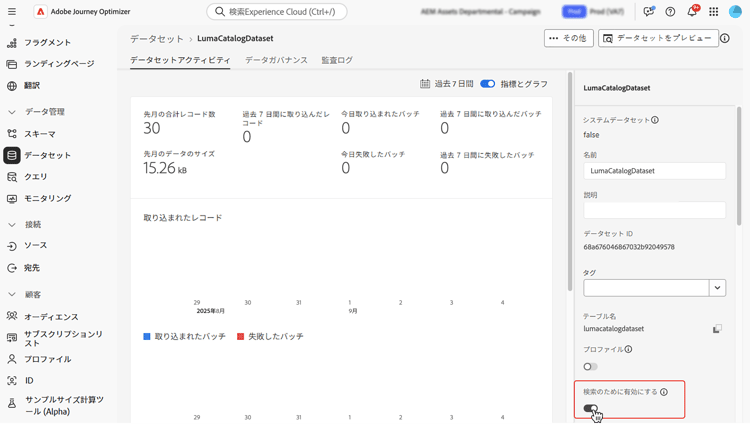This screenshot has width=750, height=424.
Task: Click the main content vertical scrollbar
Action: [570, 181]
